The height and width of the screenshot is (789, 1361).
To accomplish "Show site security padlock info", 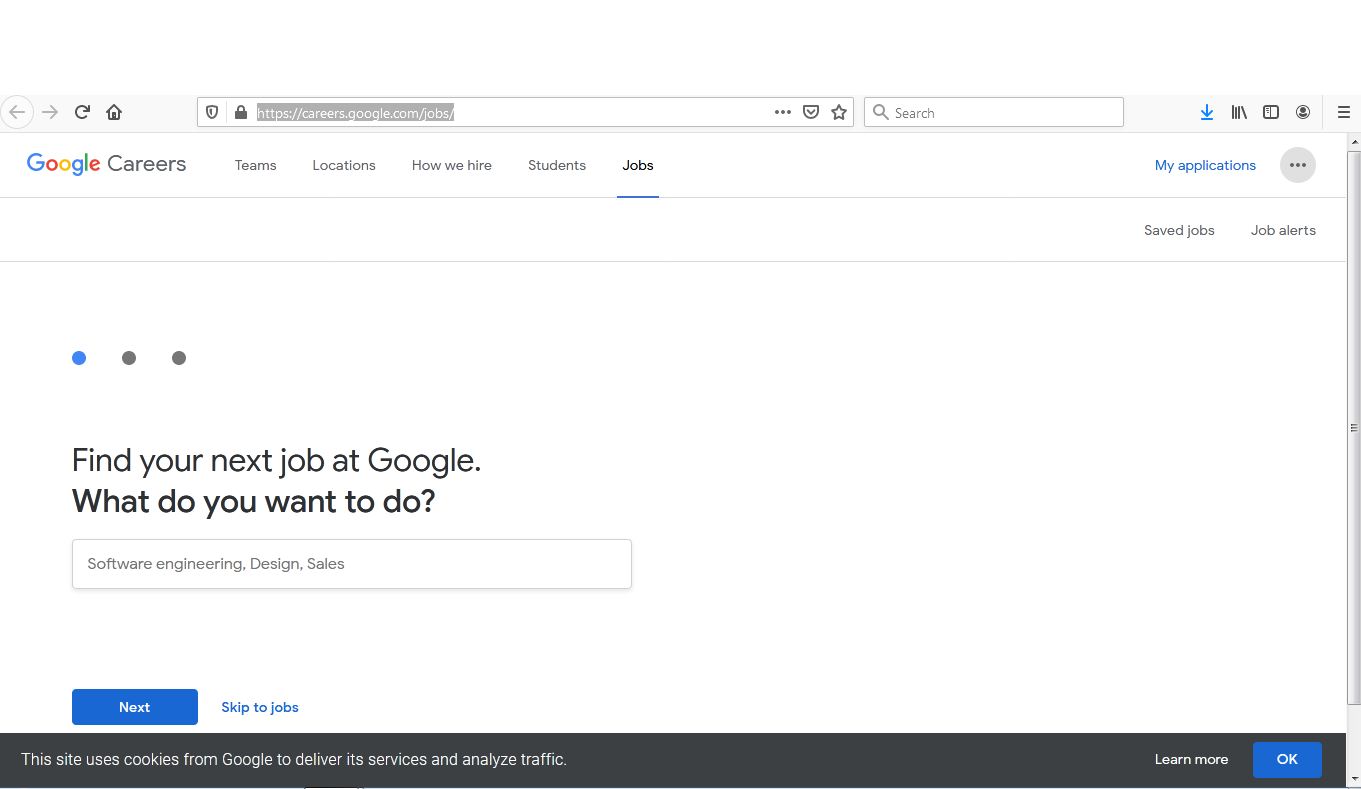I will click(x=240, y=113).
